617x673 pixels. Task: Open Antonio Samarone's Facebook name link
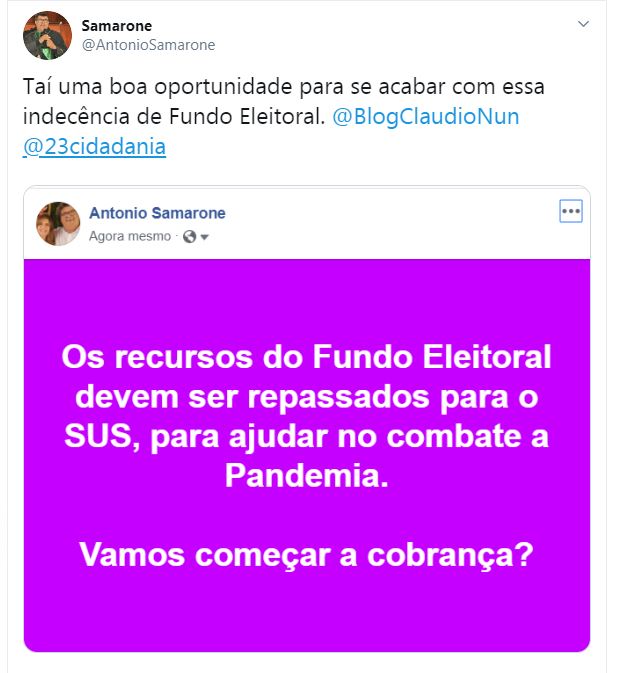[x=157, y=213]
